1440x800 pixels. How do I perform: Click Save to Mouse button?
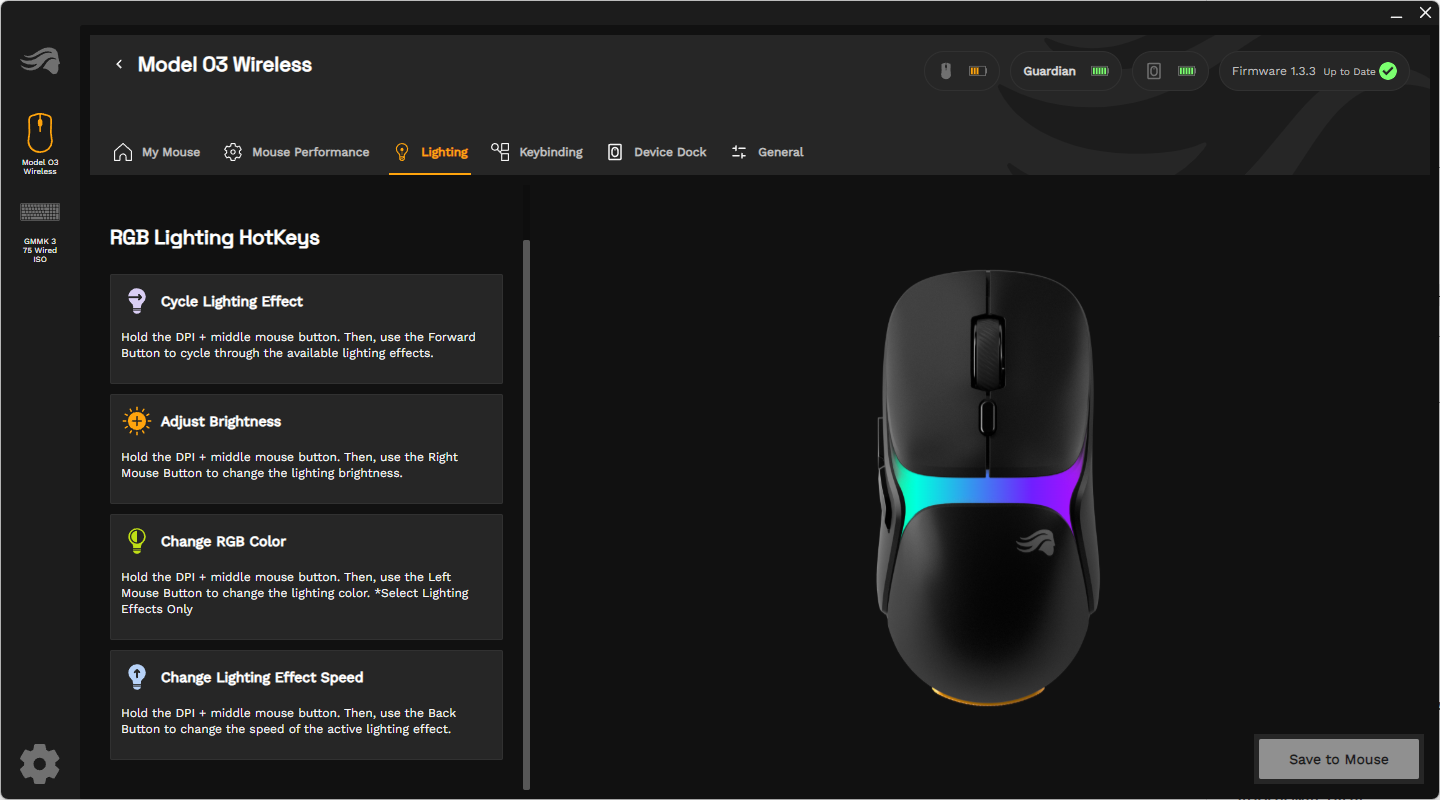pos(1339,759)
